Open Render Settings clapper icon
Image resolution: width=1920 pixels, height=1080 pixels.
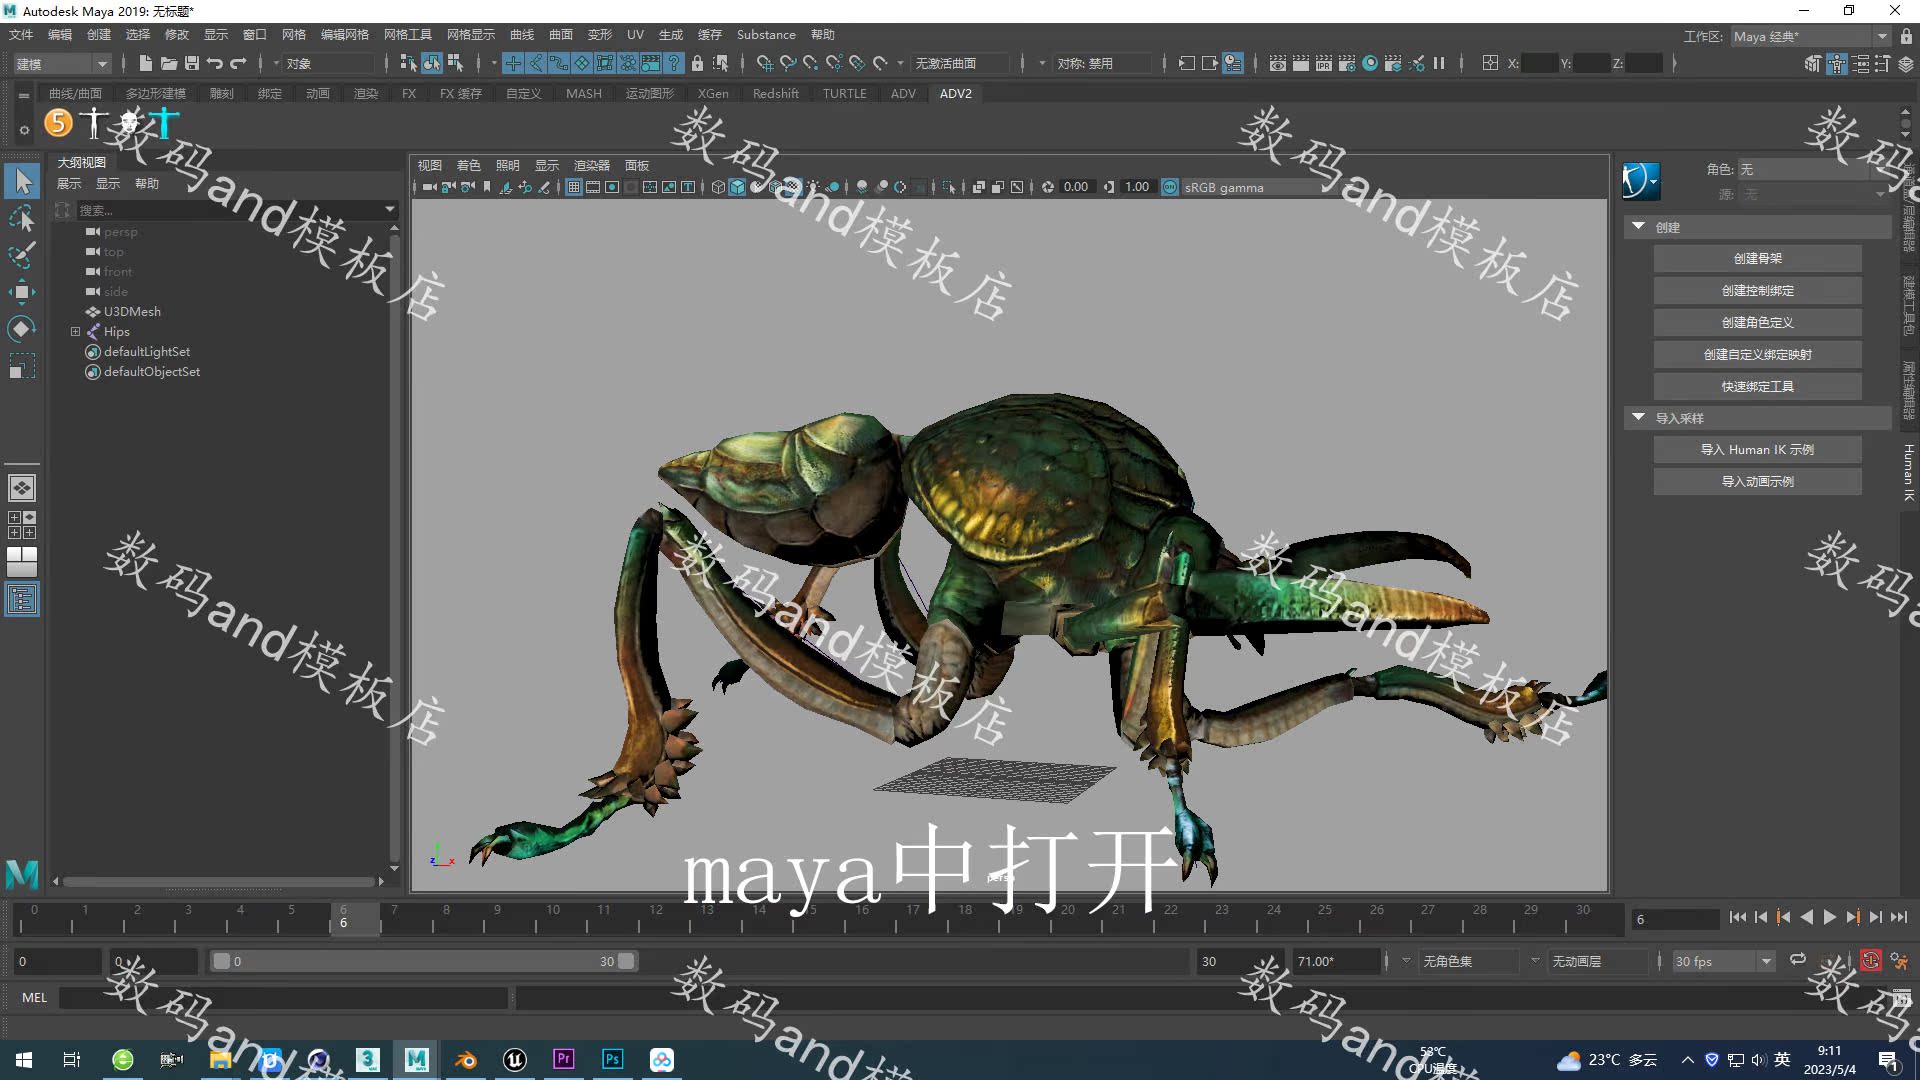(1347, 63)
